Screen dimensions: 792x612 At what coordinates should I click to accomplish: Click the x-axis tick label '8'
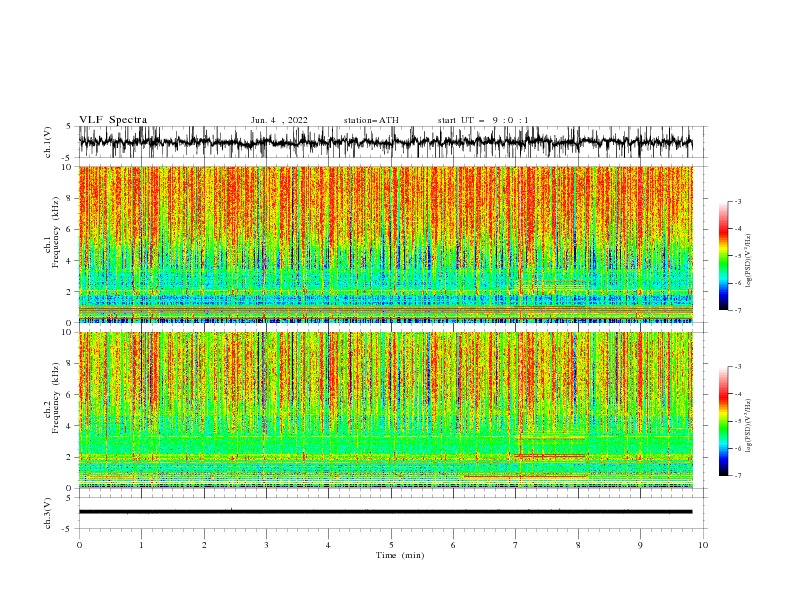pyautogui.click(x=578, y=545)
